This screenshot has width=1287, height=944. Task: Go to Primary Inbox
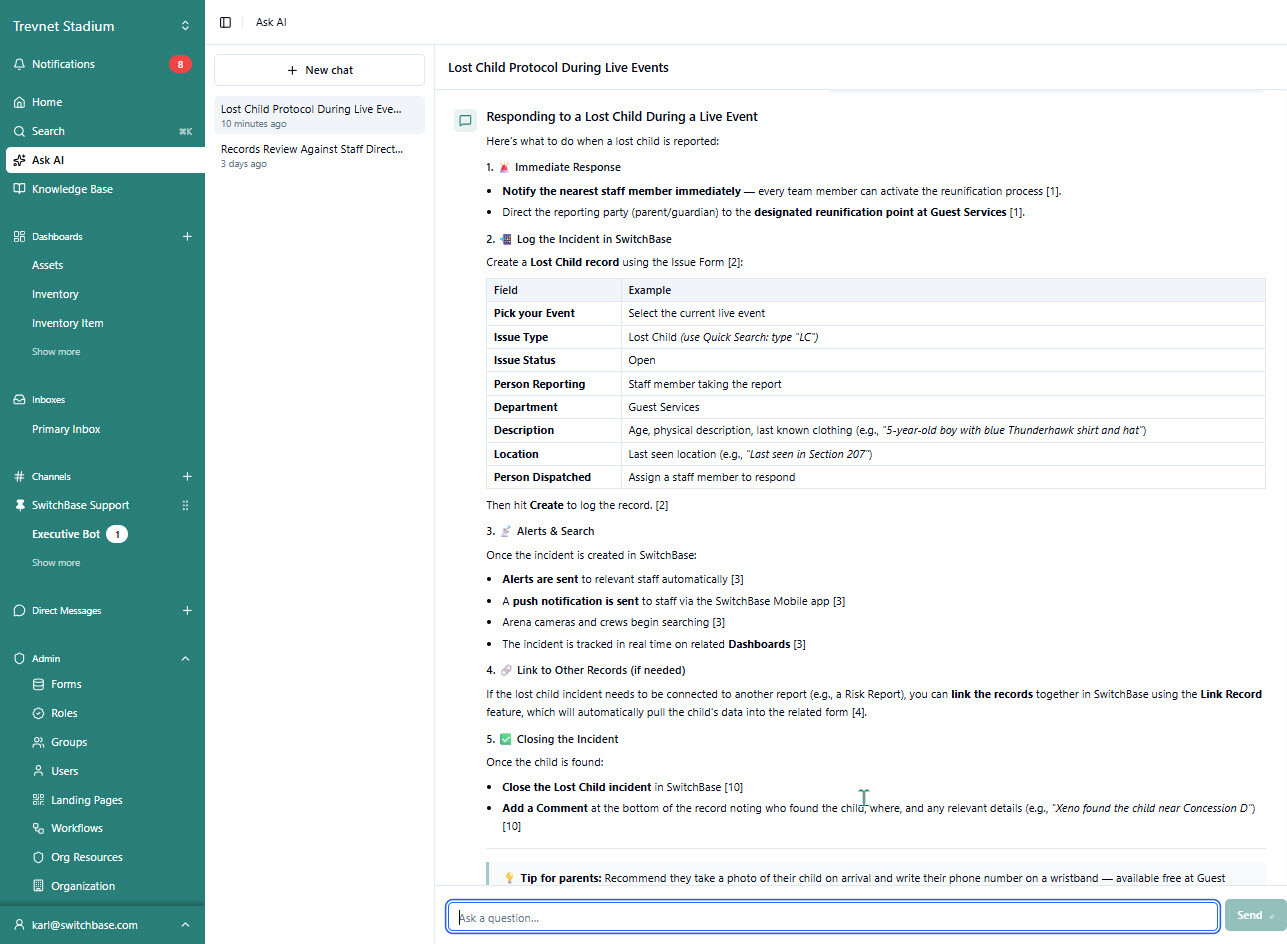click(x=66, y=429)
